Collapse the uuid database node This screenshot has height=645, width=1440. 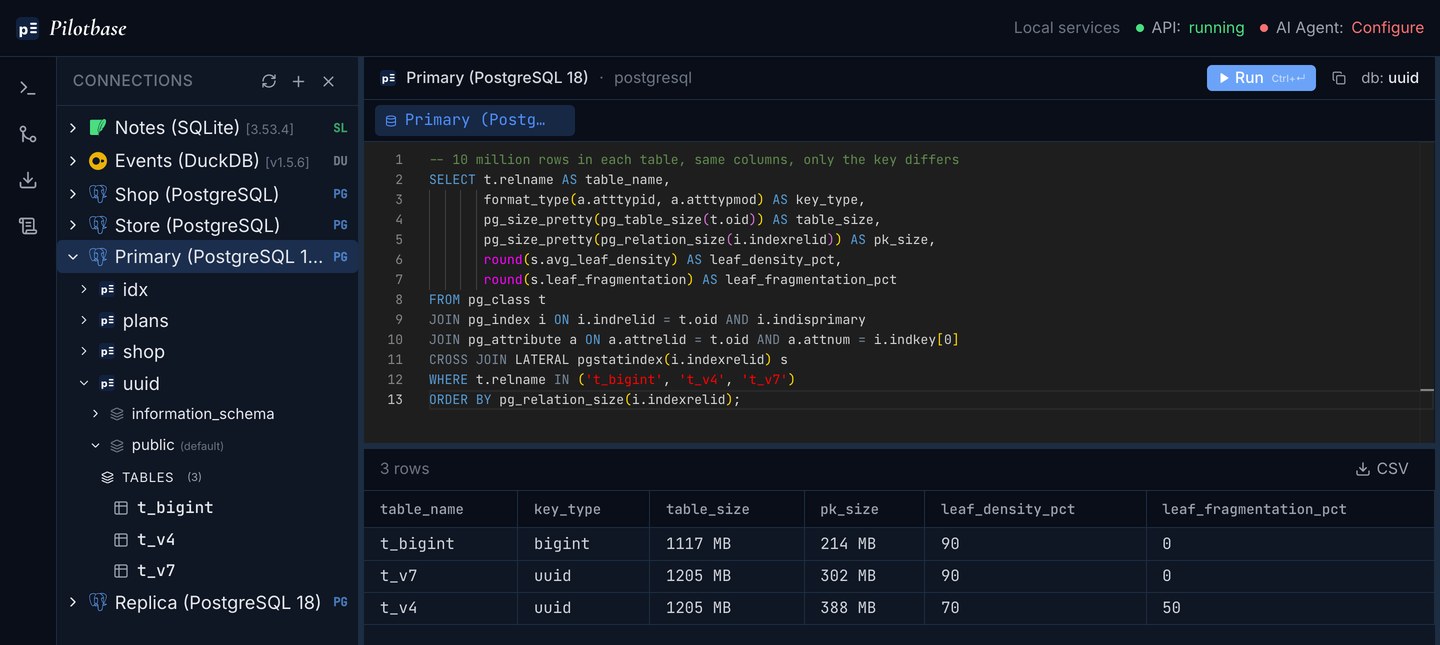tap(85, 384)
